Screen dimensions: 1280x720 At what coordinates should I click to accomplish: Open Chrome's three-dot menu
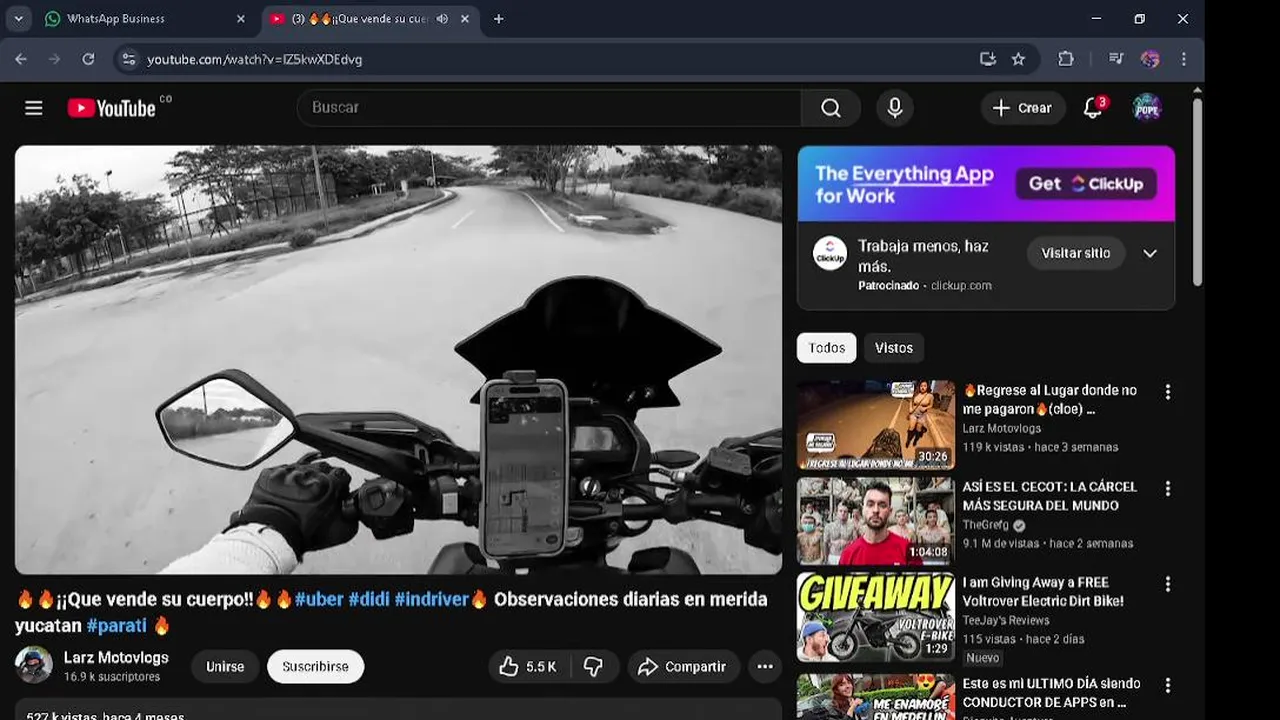point(1184,59)
